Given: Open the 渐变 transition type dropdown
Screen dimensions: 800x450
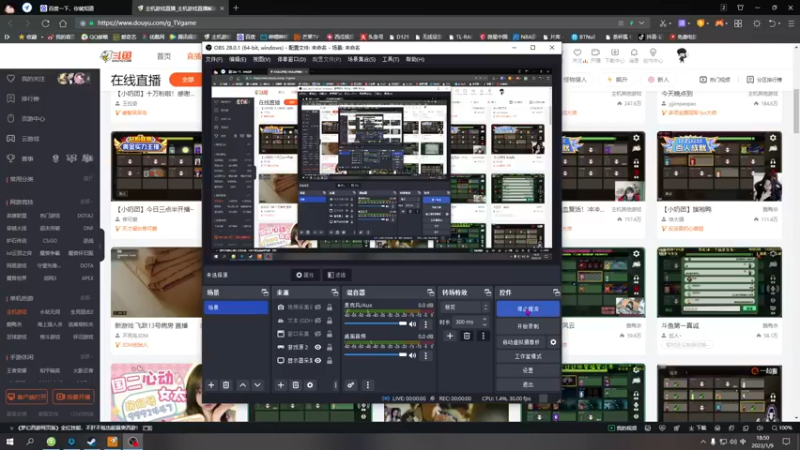Looking at the screenshot, I should 465,307.
